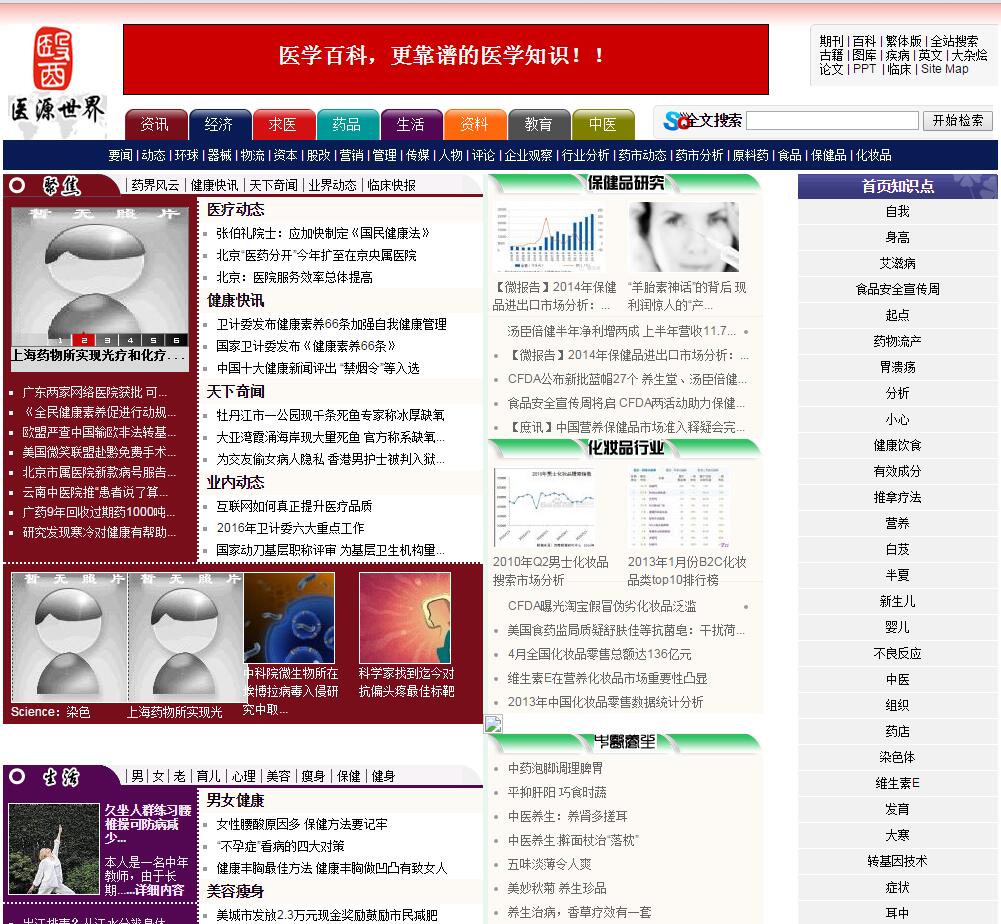Click the red 医学百科 banner
The image size is (1001, 924).
click(446, 59)
